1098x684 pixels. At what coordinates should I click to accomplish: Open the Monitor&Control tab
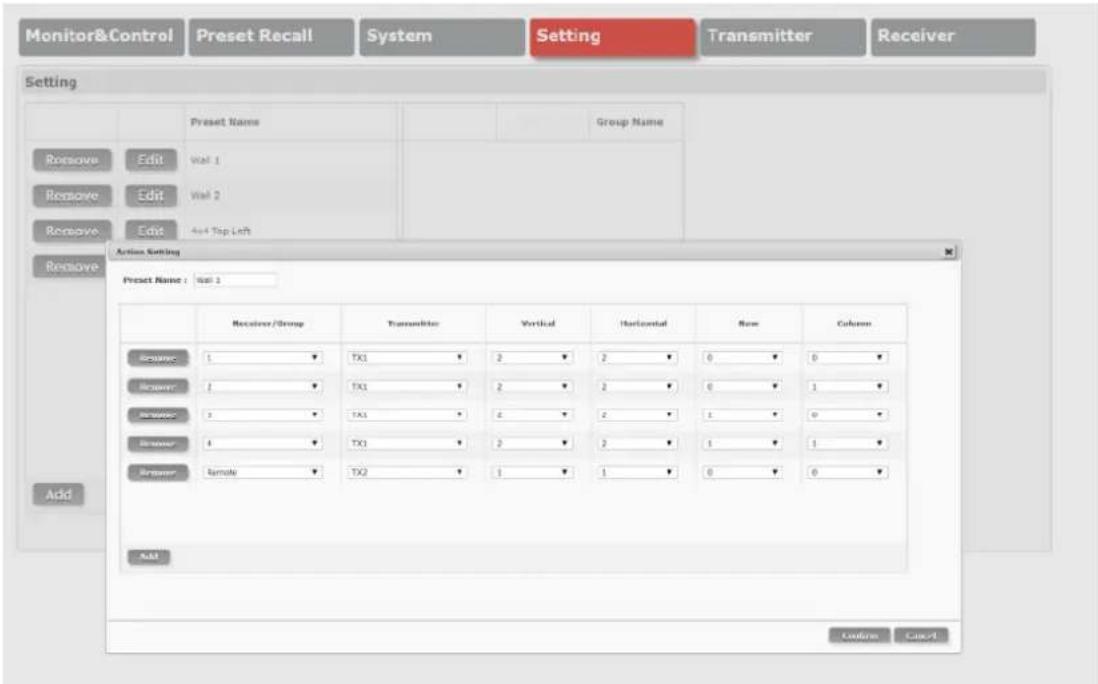point(102,36)
